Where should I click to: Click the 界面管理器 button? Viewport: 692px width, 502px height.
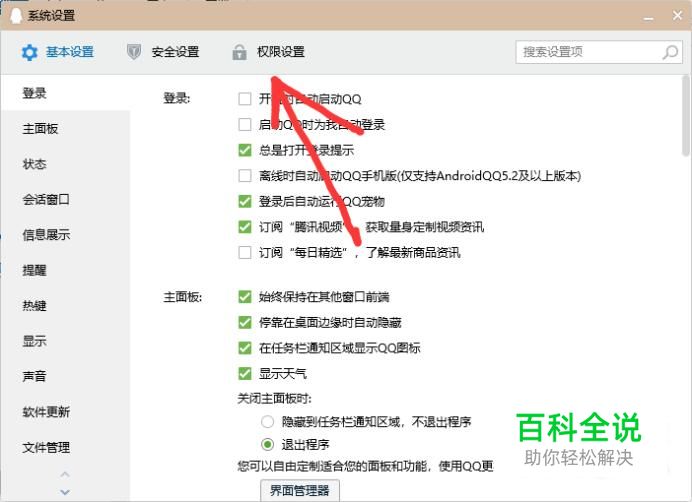click(300, 491)
